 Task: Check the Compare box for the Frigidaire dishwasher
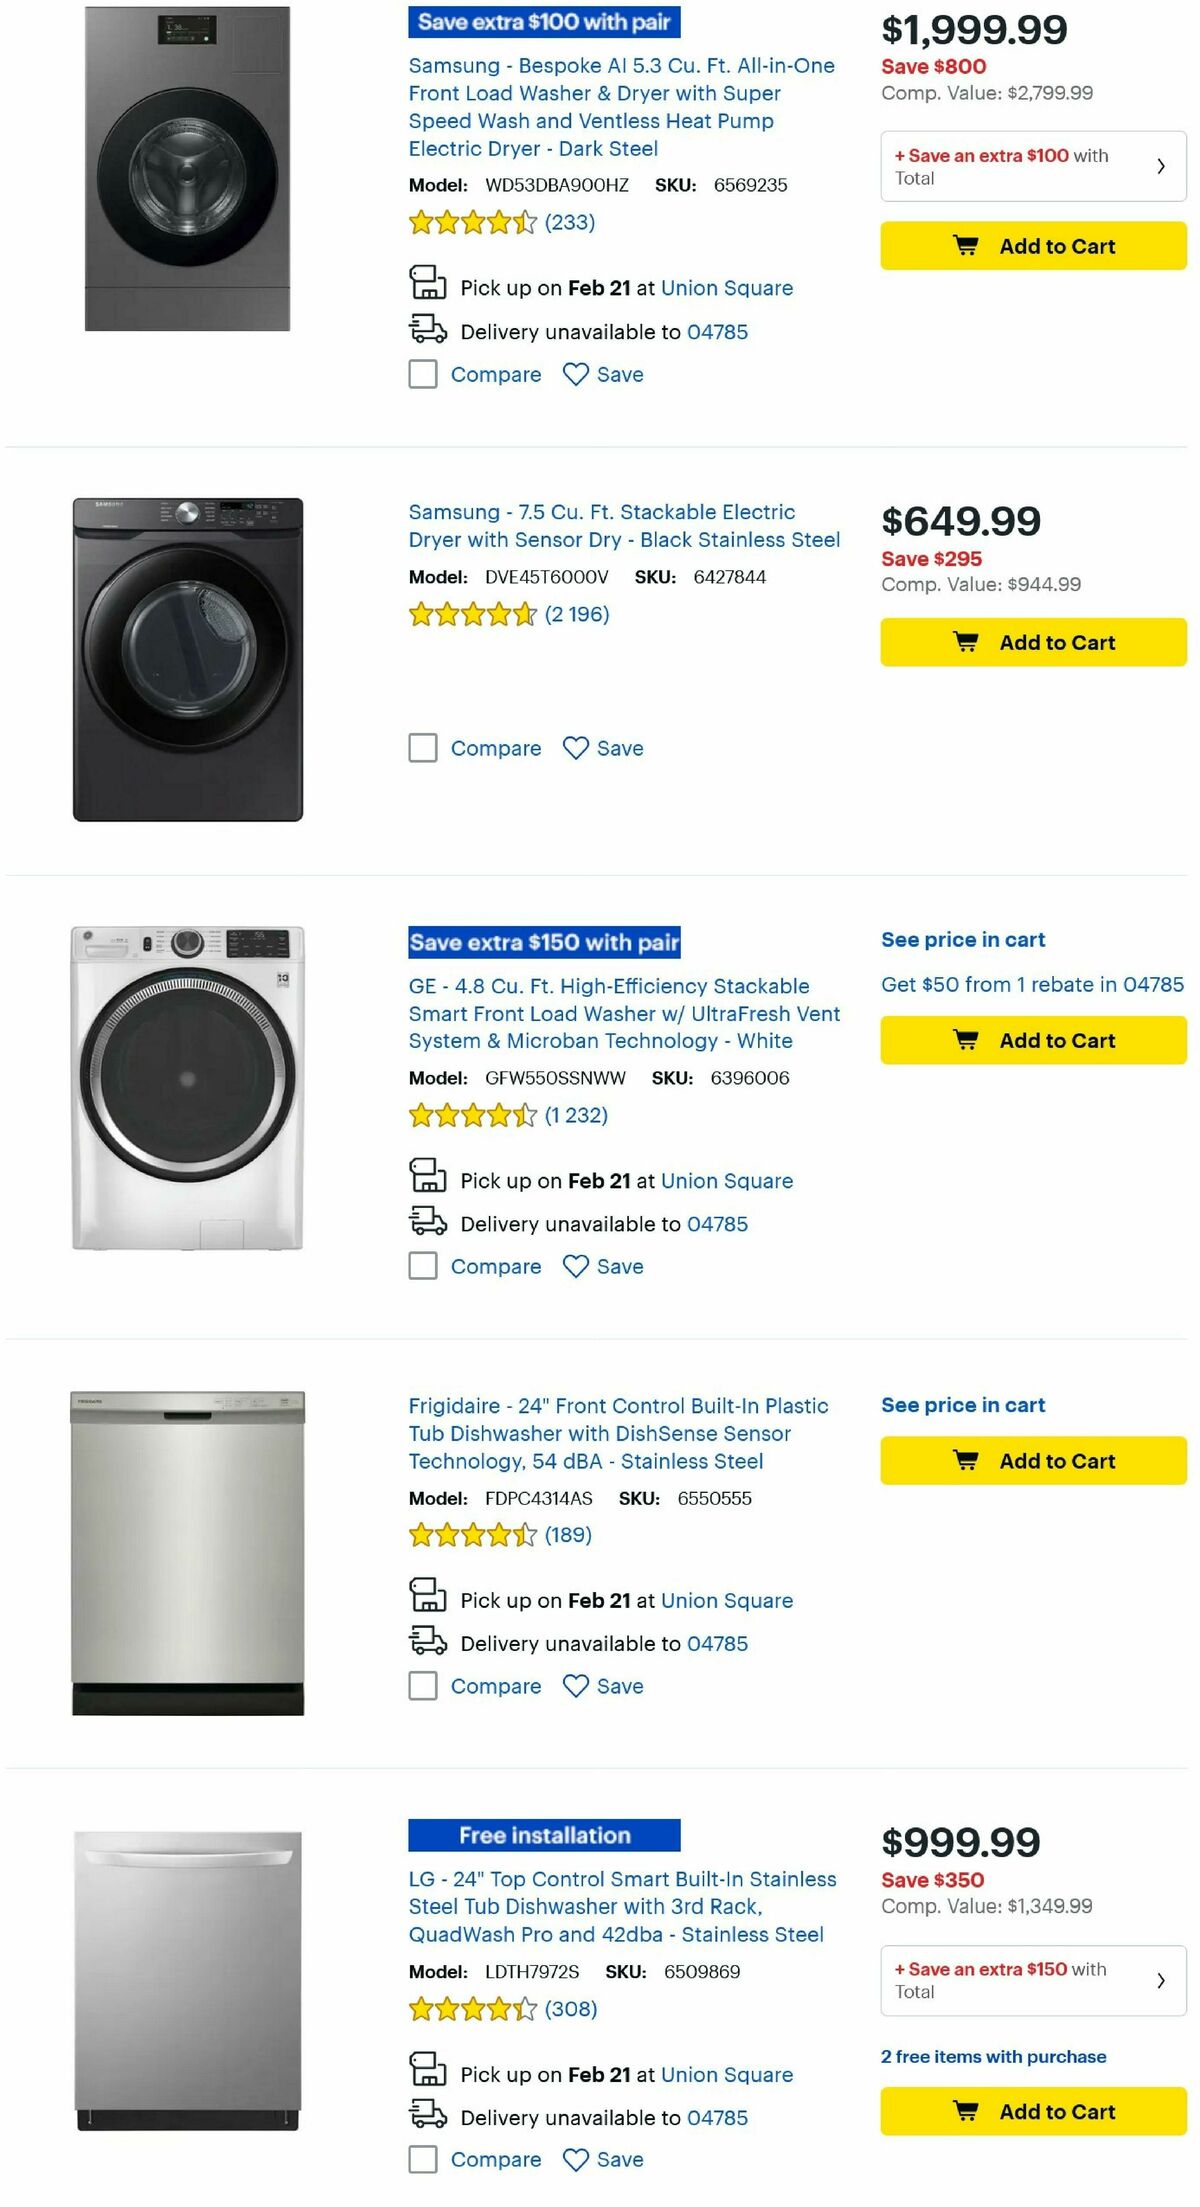tap(422, 1686)
